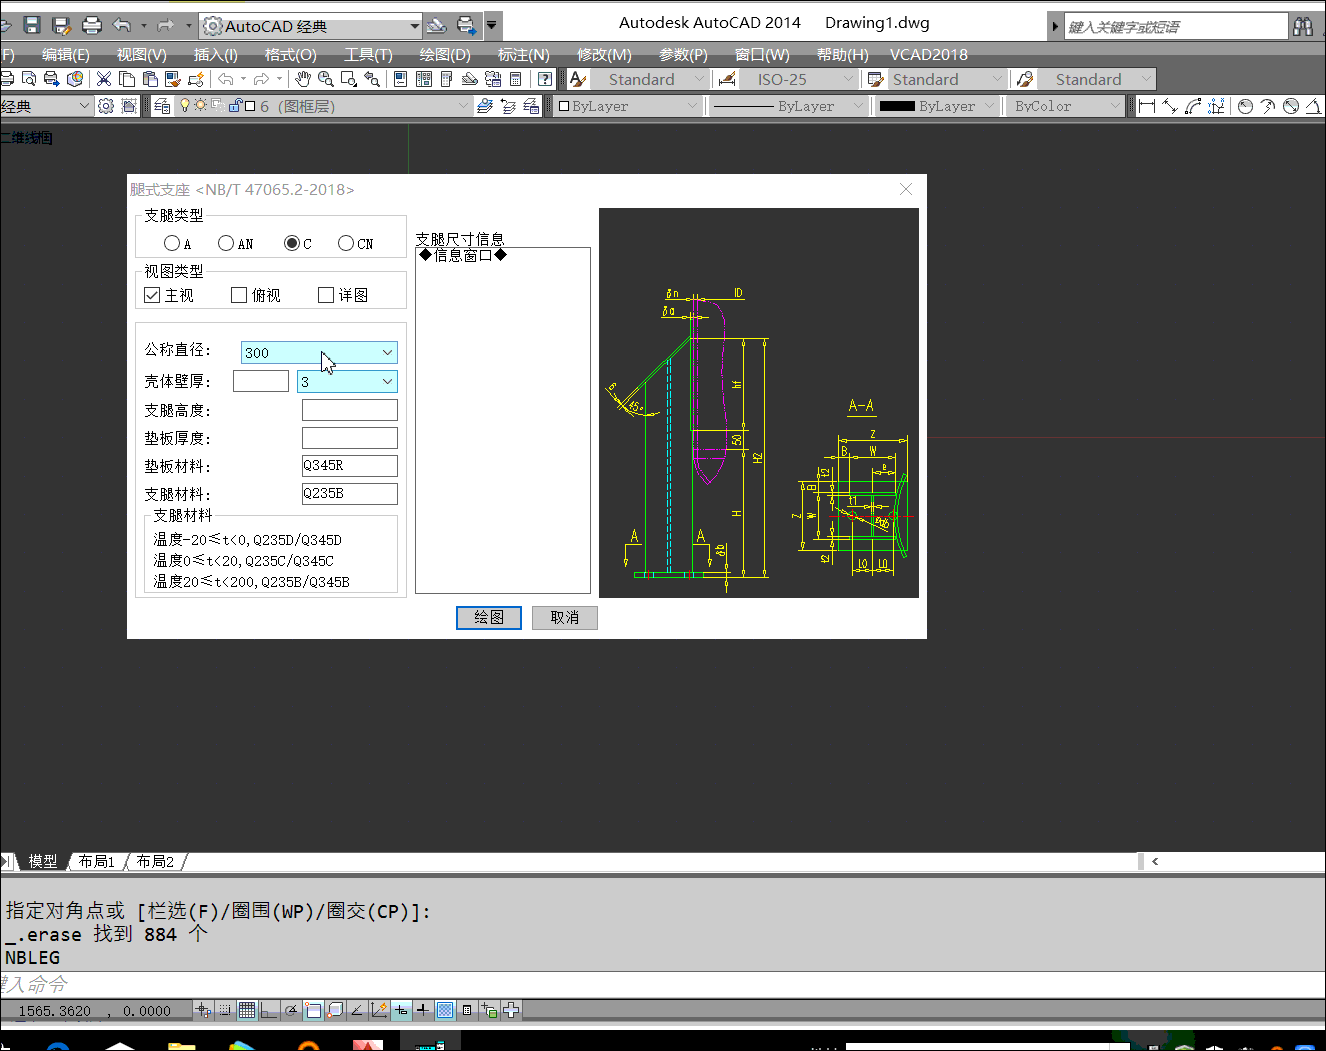Image resolution: width=1326 pixels, height=1051 pixels.
Task: Enable the 详图 checkbox
Action: tap(326, 295)
